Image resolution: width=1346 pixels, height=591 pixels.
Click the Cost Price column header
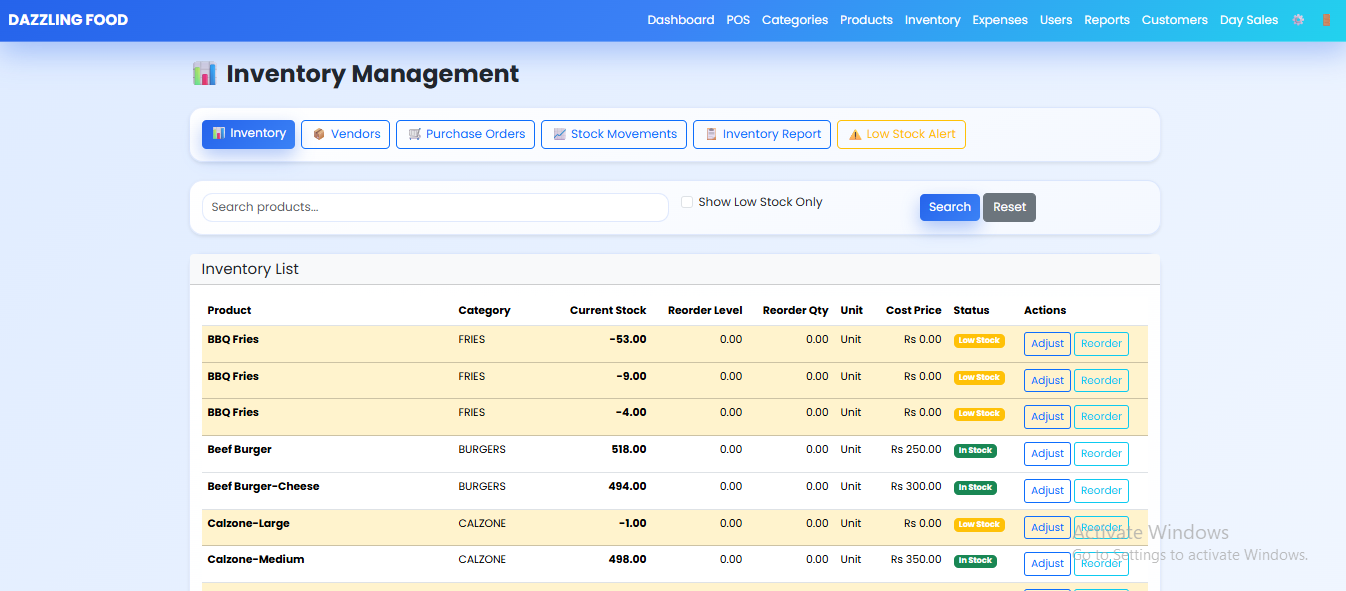913,310
